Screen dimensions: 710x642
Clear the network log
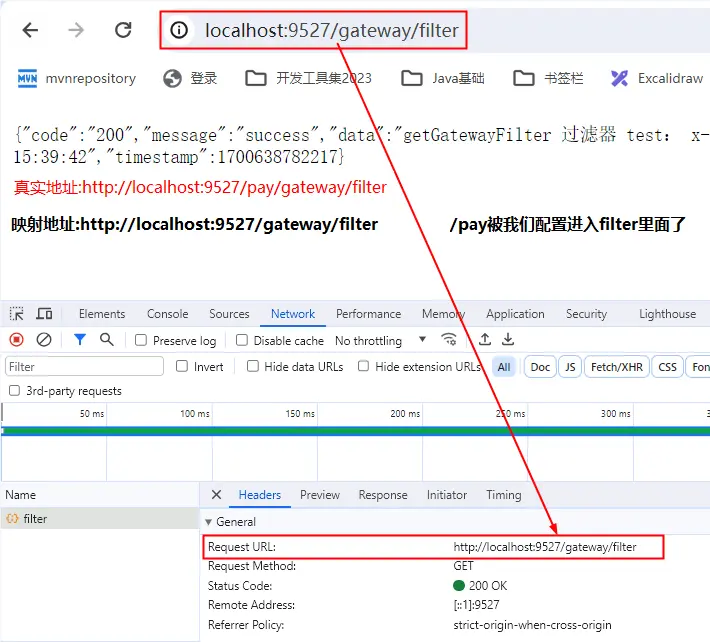[x=44, y=340]
